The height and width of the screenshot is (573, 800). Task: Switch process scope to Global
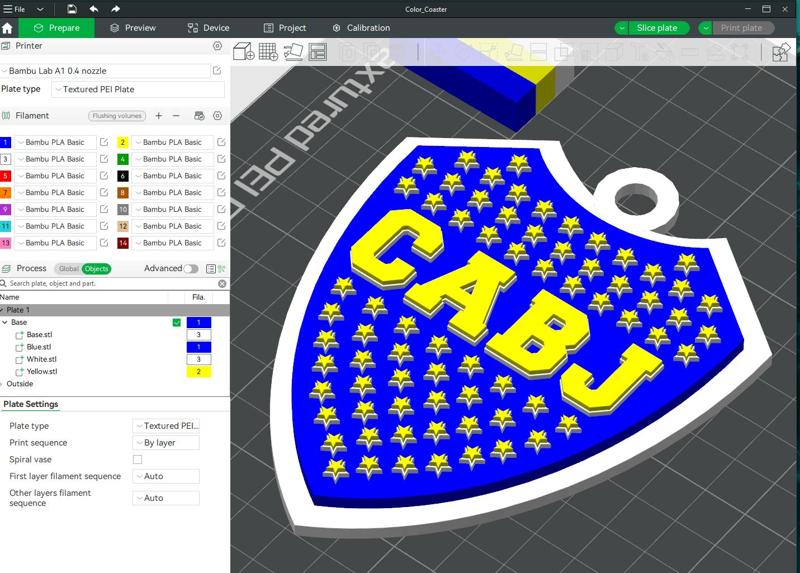click(68, 268)
